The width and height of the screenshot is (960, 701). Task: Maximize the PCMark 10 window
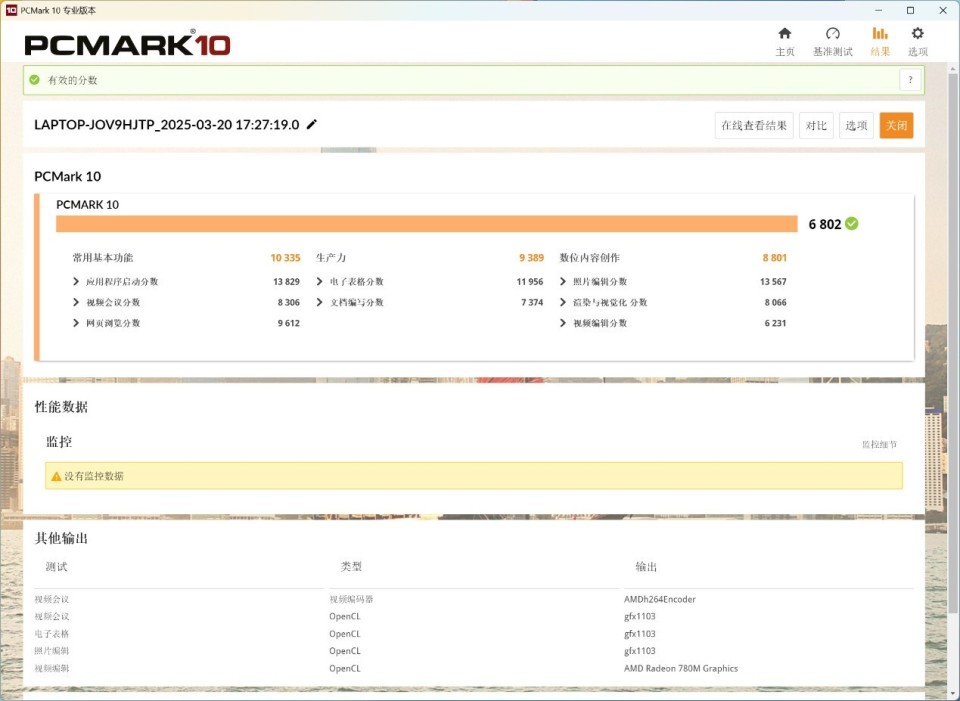910,10
